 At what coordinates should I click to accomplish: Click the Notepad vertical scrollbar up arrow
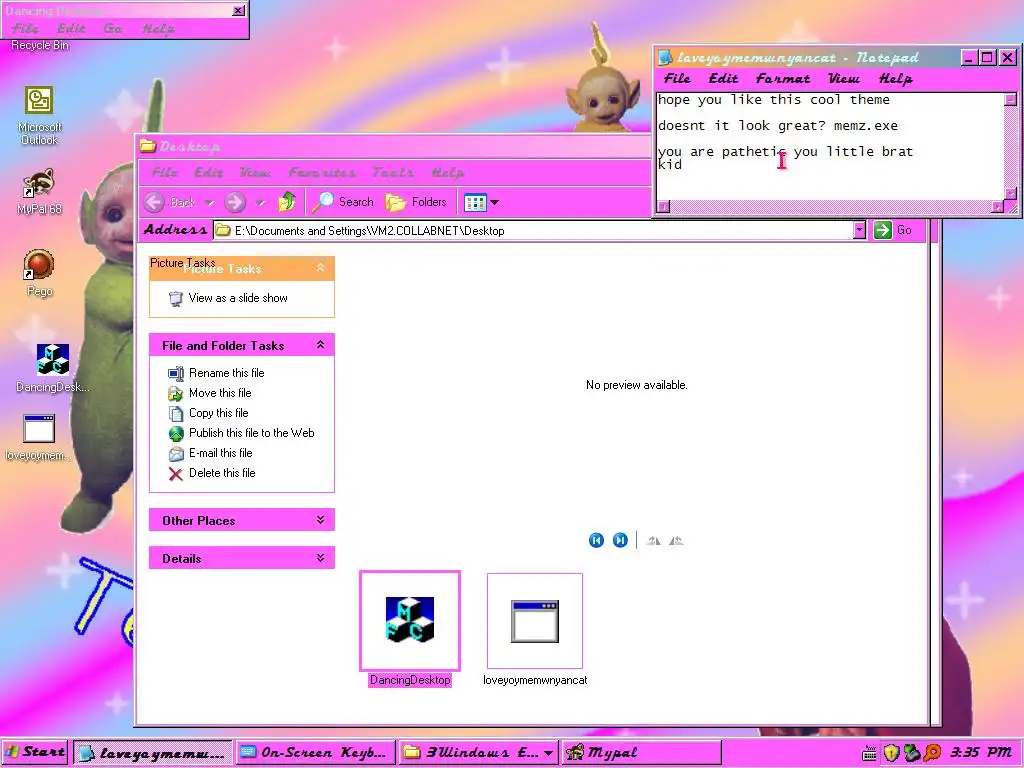[1010, 99]
